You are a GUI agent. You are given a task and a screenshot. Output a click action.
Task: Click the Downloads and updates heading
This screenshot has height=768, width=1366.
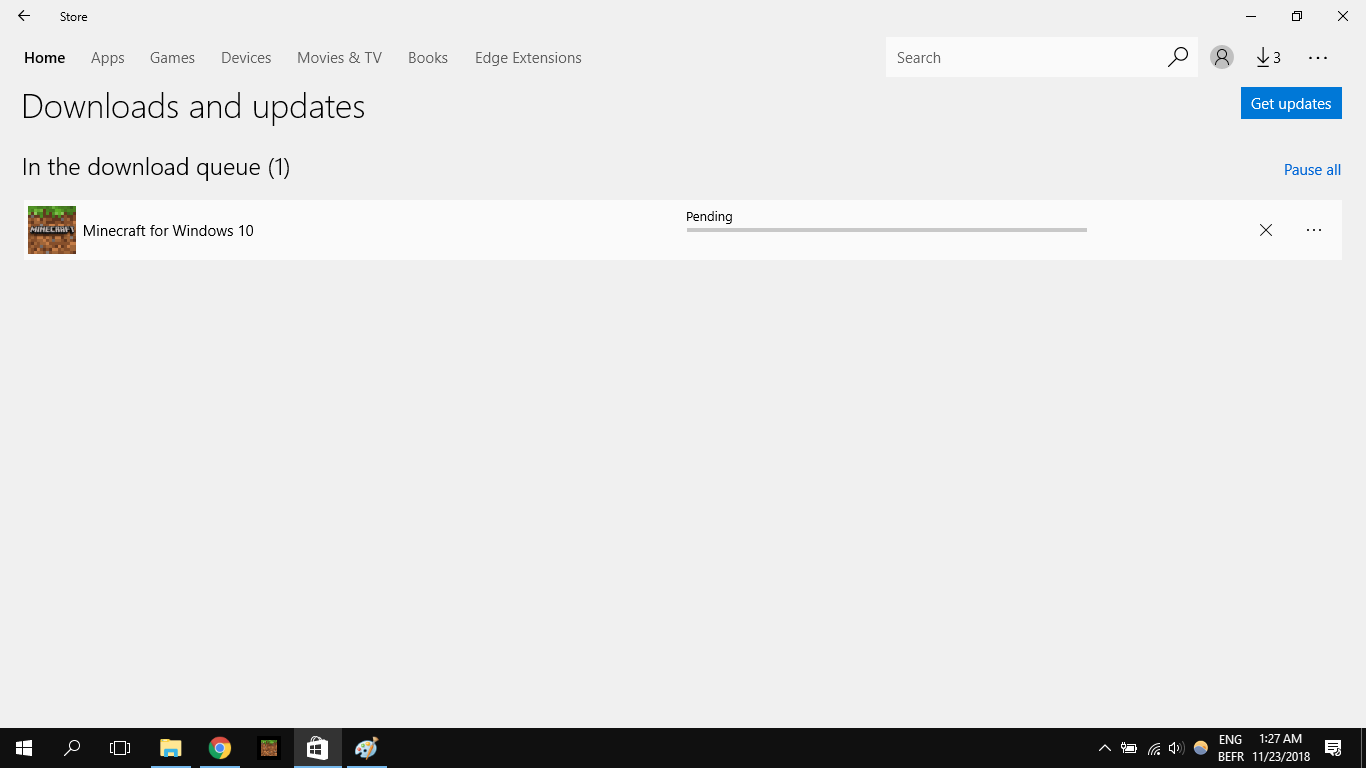tap(193, 106)
